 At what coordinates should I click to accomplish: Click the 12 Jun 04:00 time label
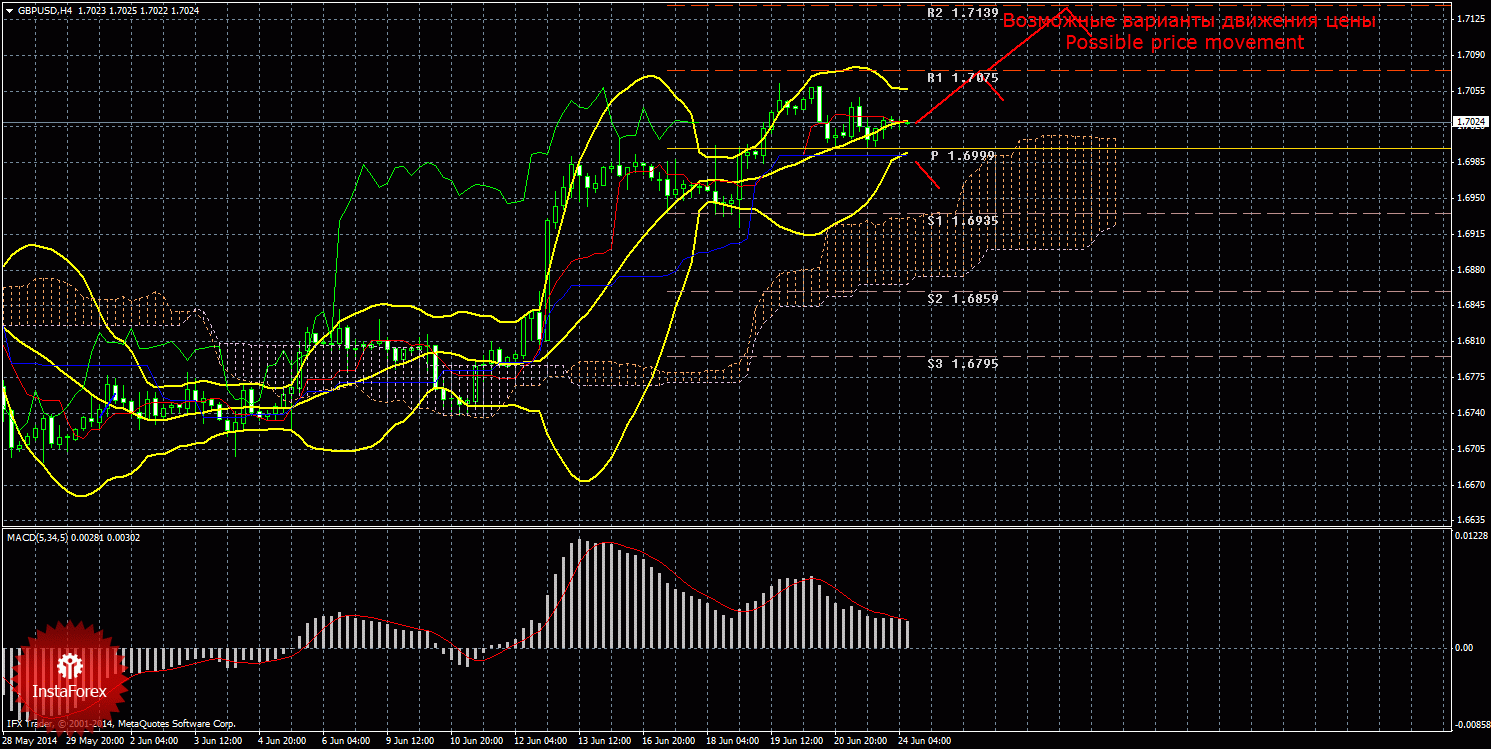click(x=541, y=742)
